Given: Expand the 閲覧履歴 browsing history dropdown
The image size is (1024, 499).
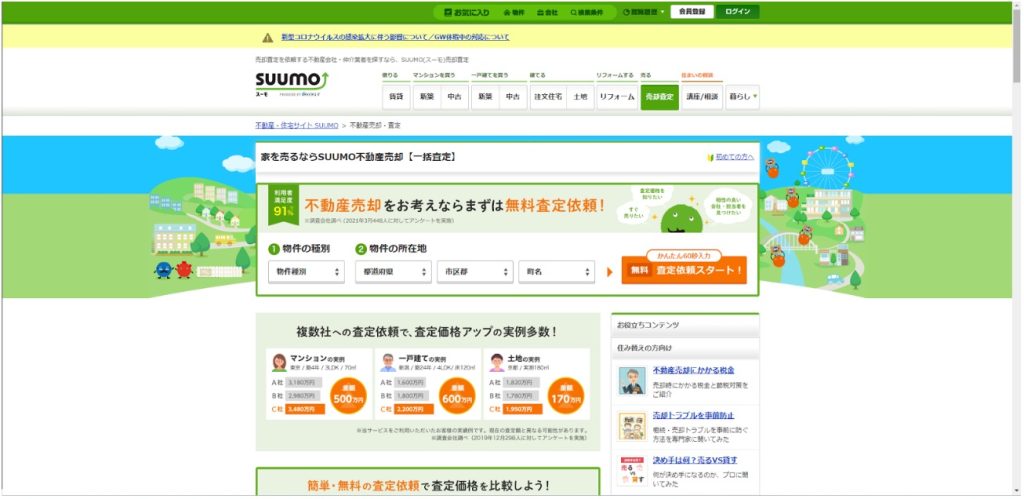Looking at the screenshot, I should point(643,12).
